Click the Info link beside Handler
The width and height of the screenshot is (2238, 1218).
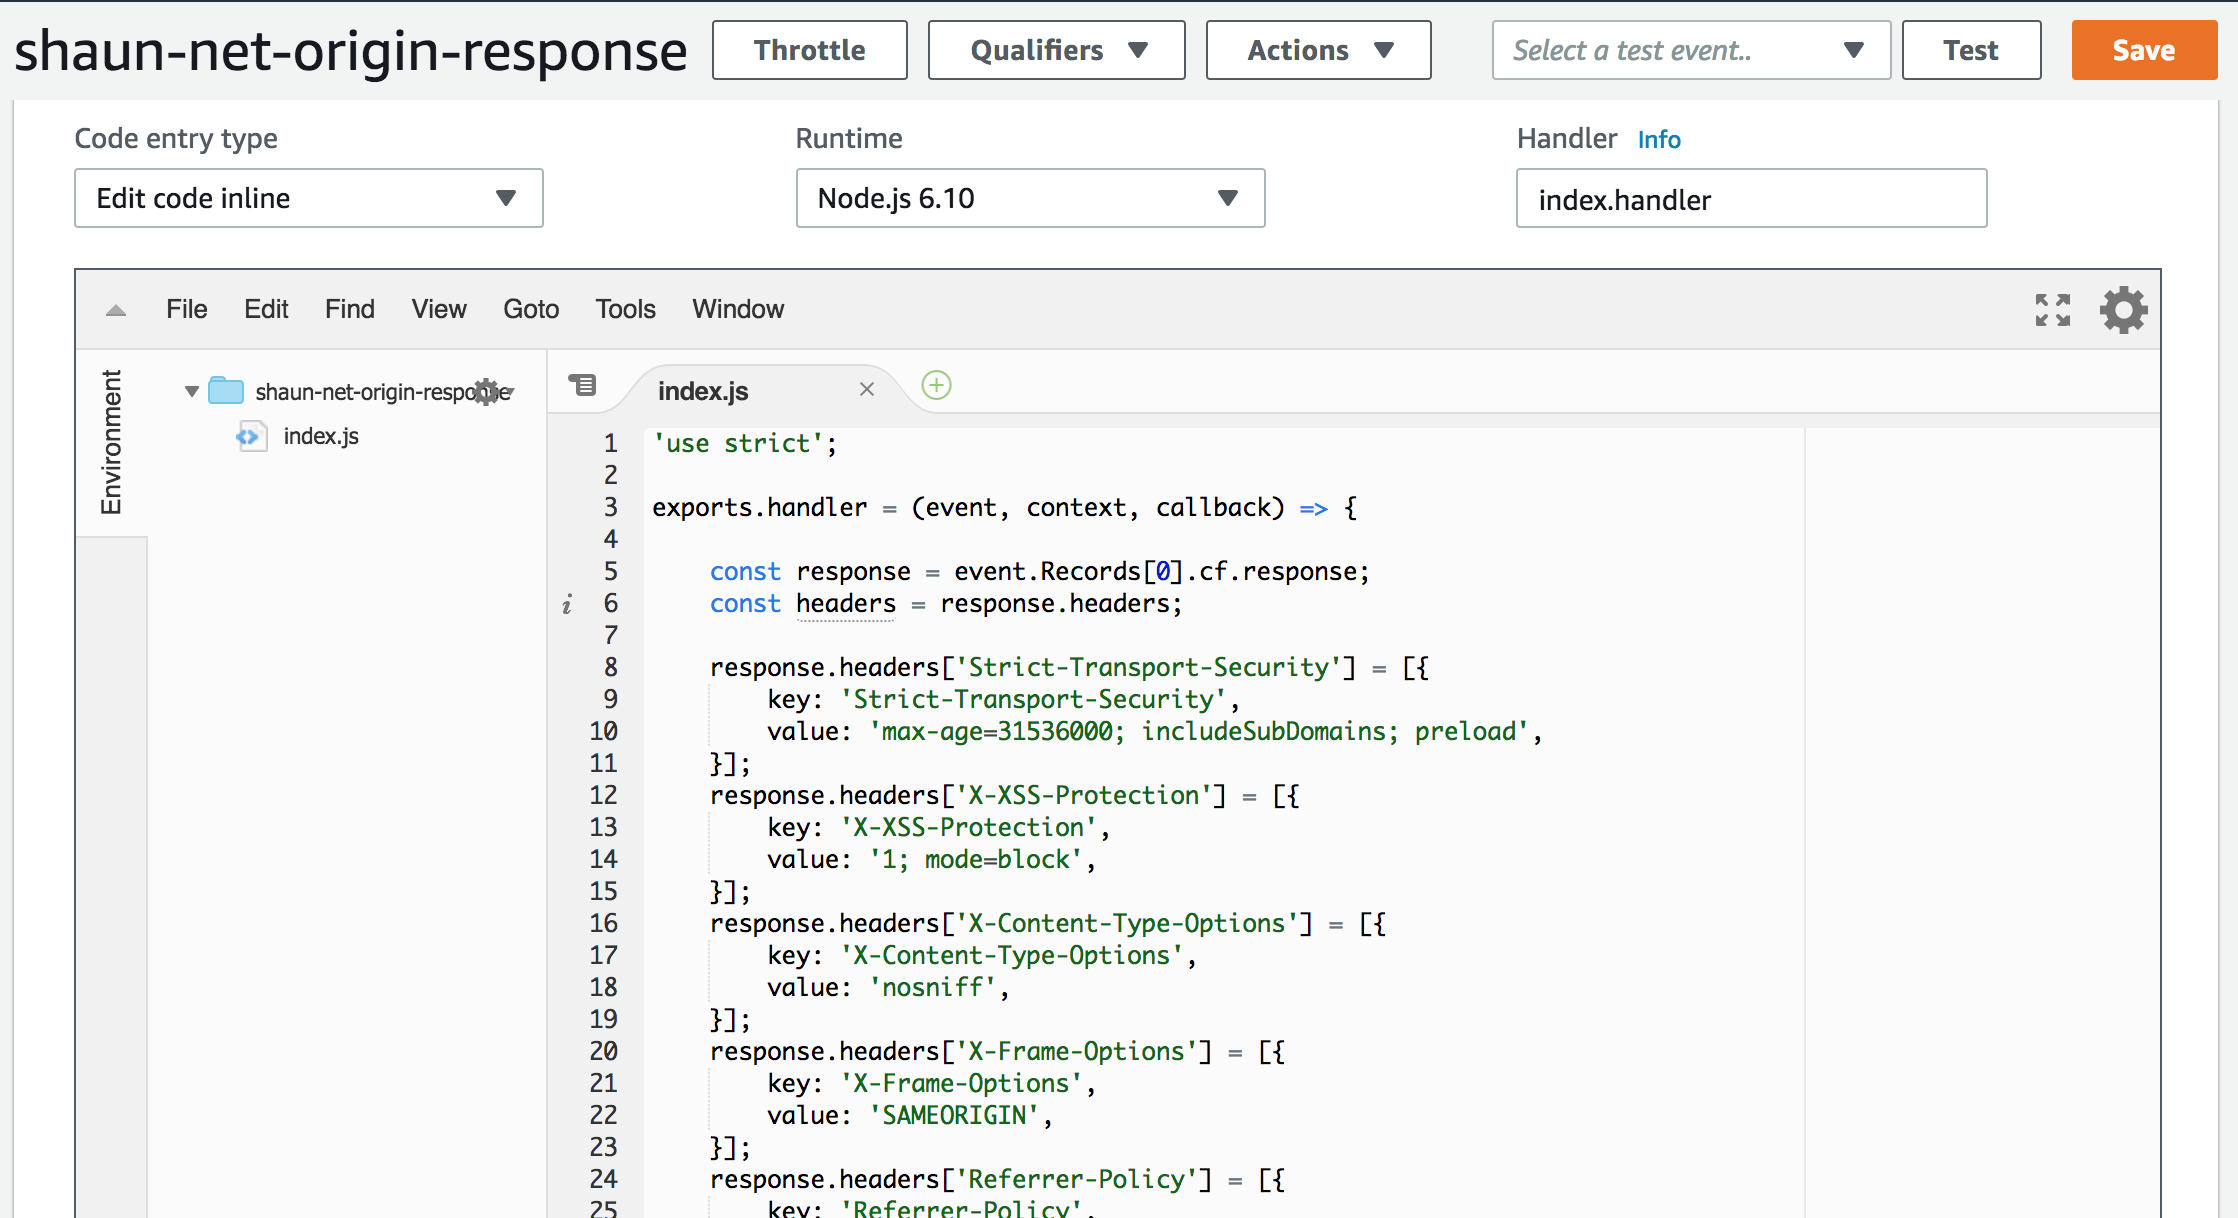1658,139
